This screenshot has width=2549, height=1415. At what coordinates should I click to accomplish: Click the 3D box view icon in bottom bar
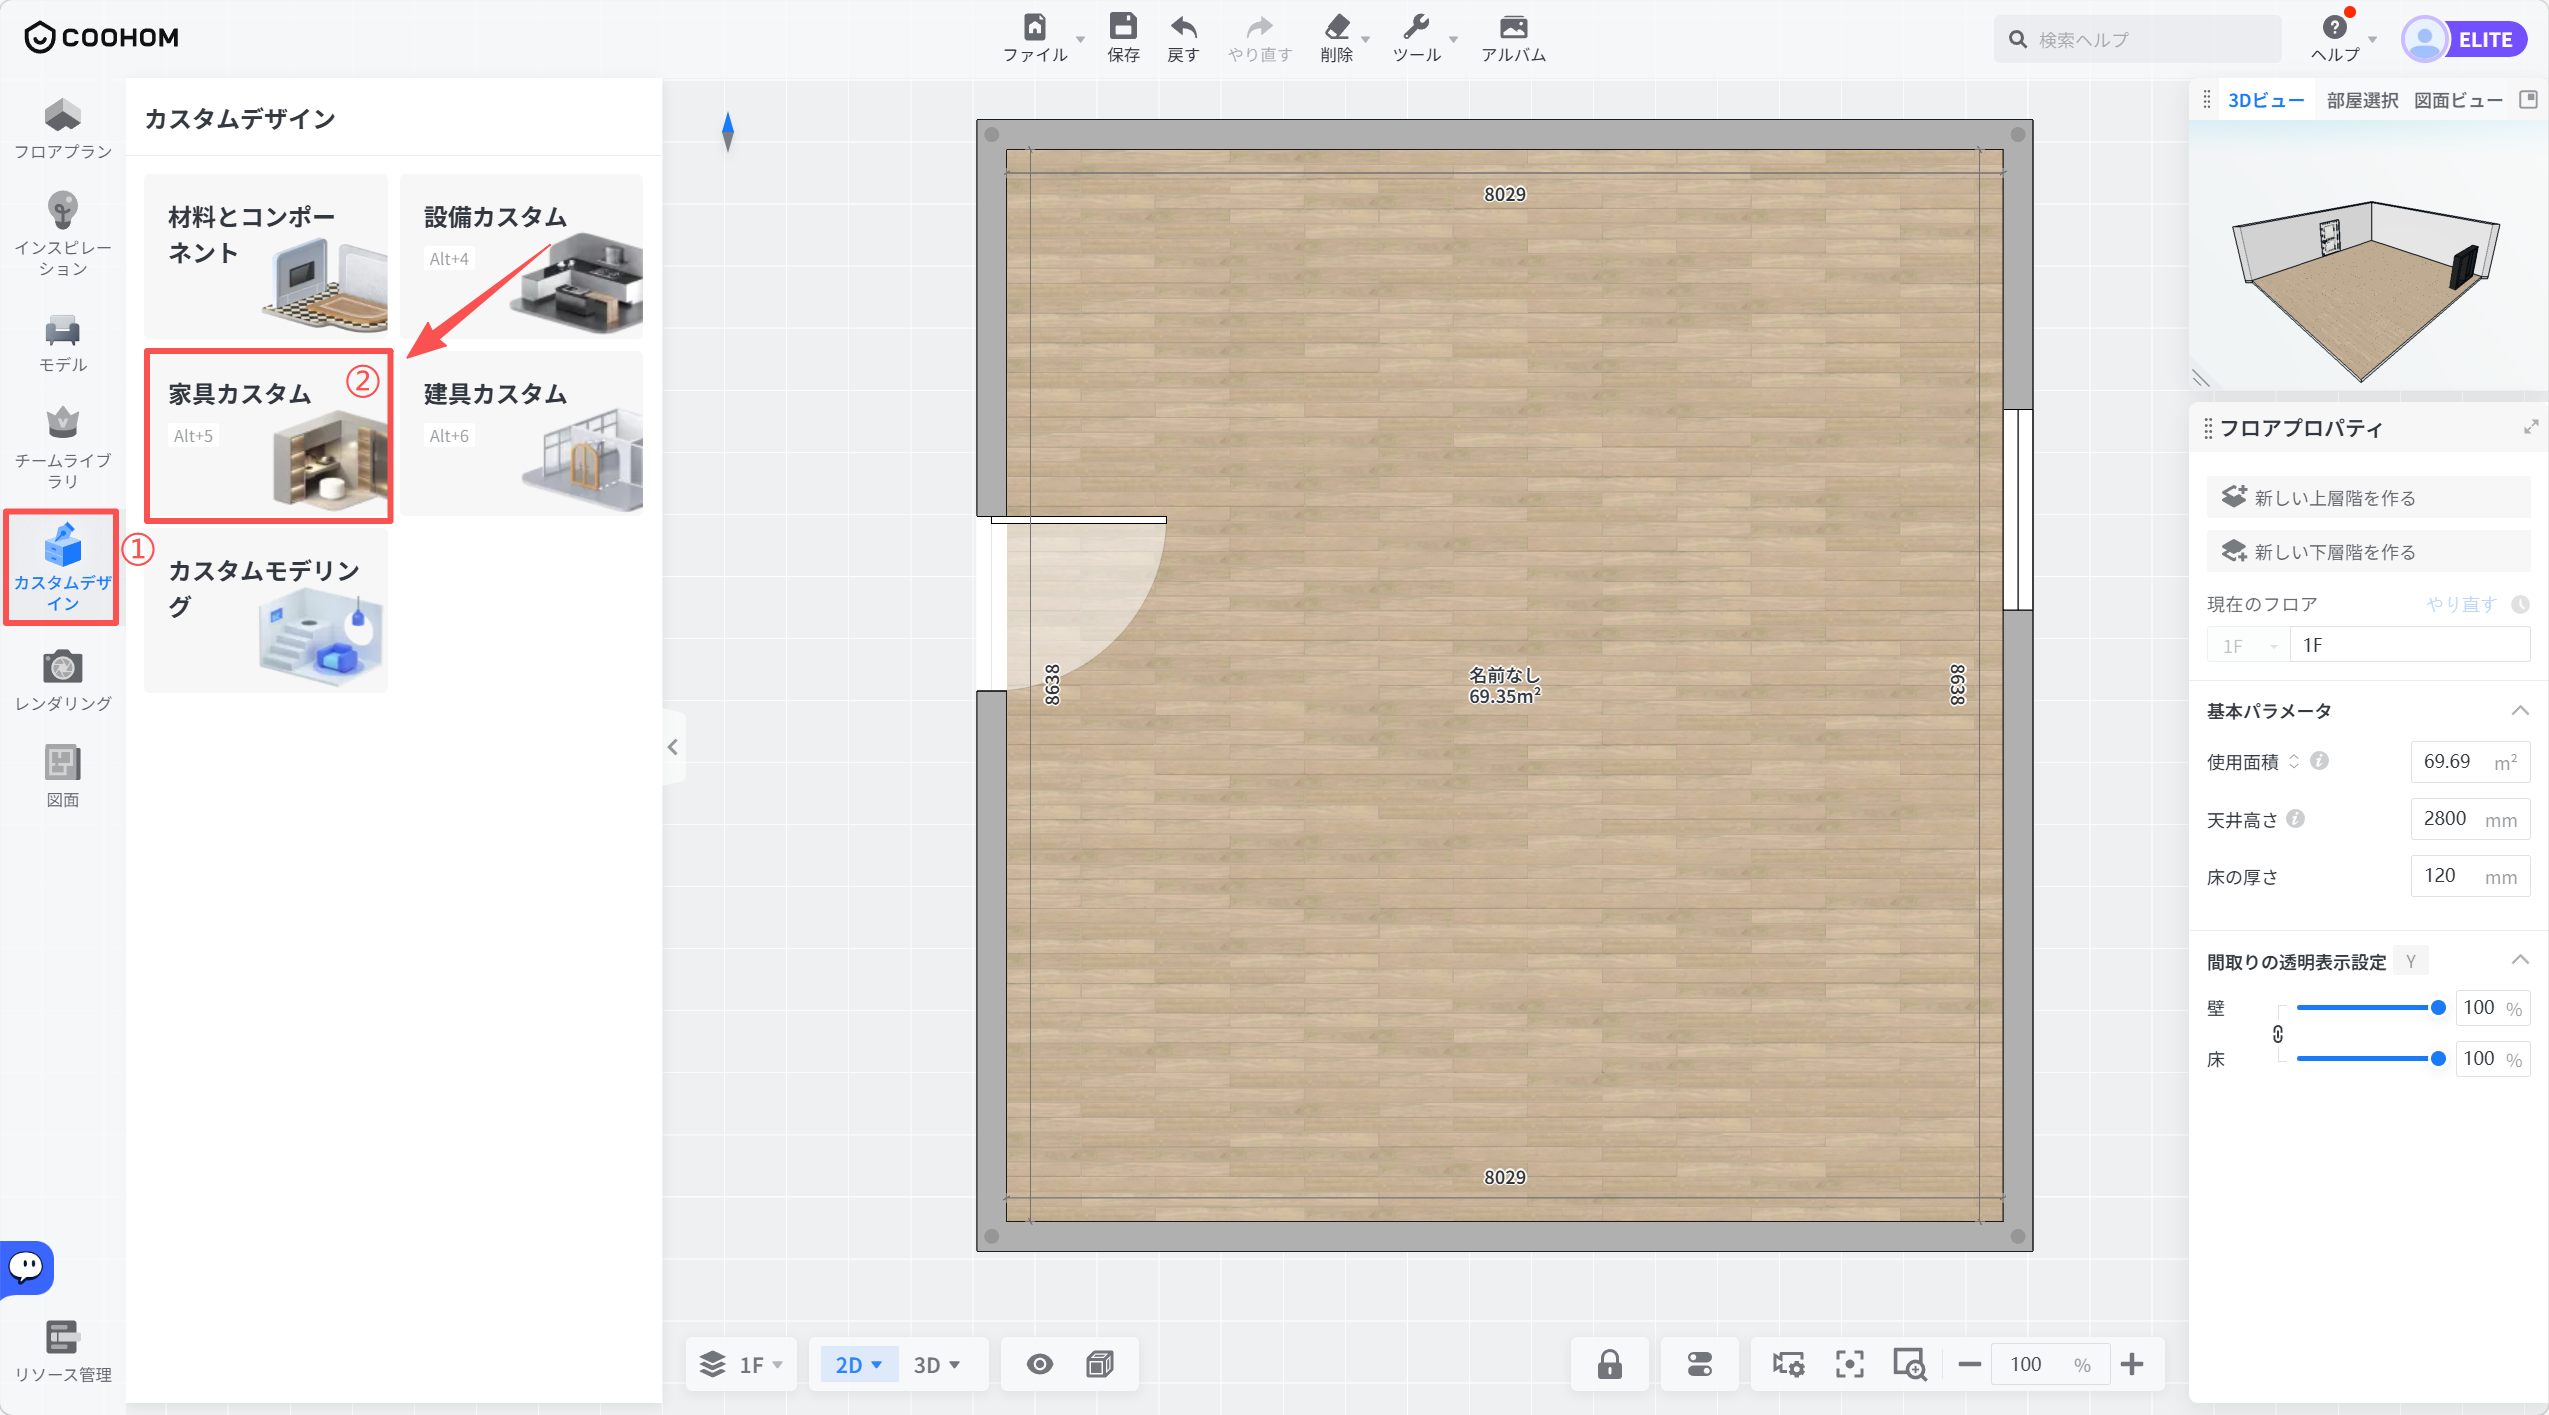point(1099,1364)
